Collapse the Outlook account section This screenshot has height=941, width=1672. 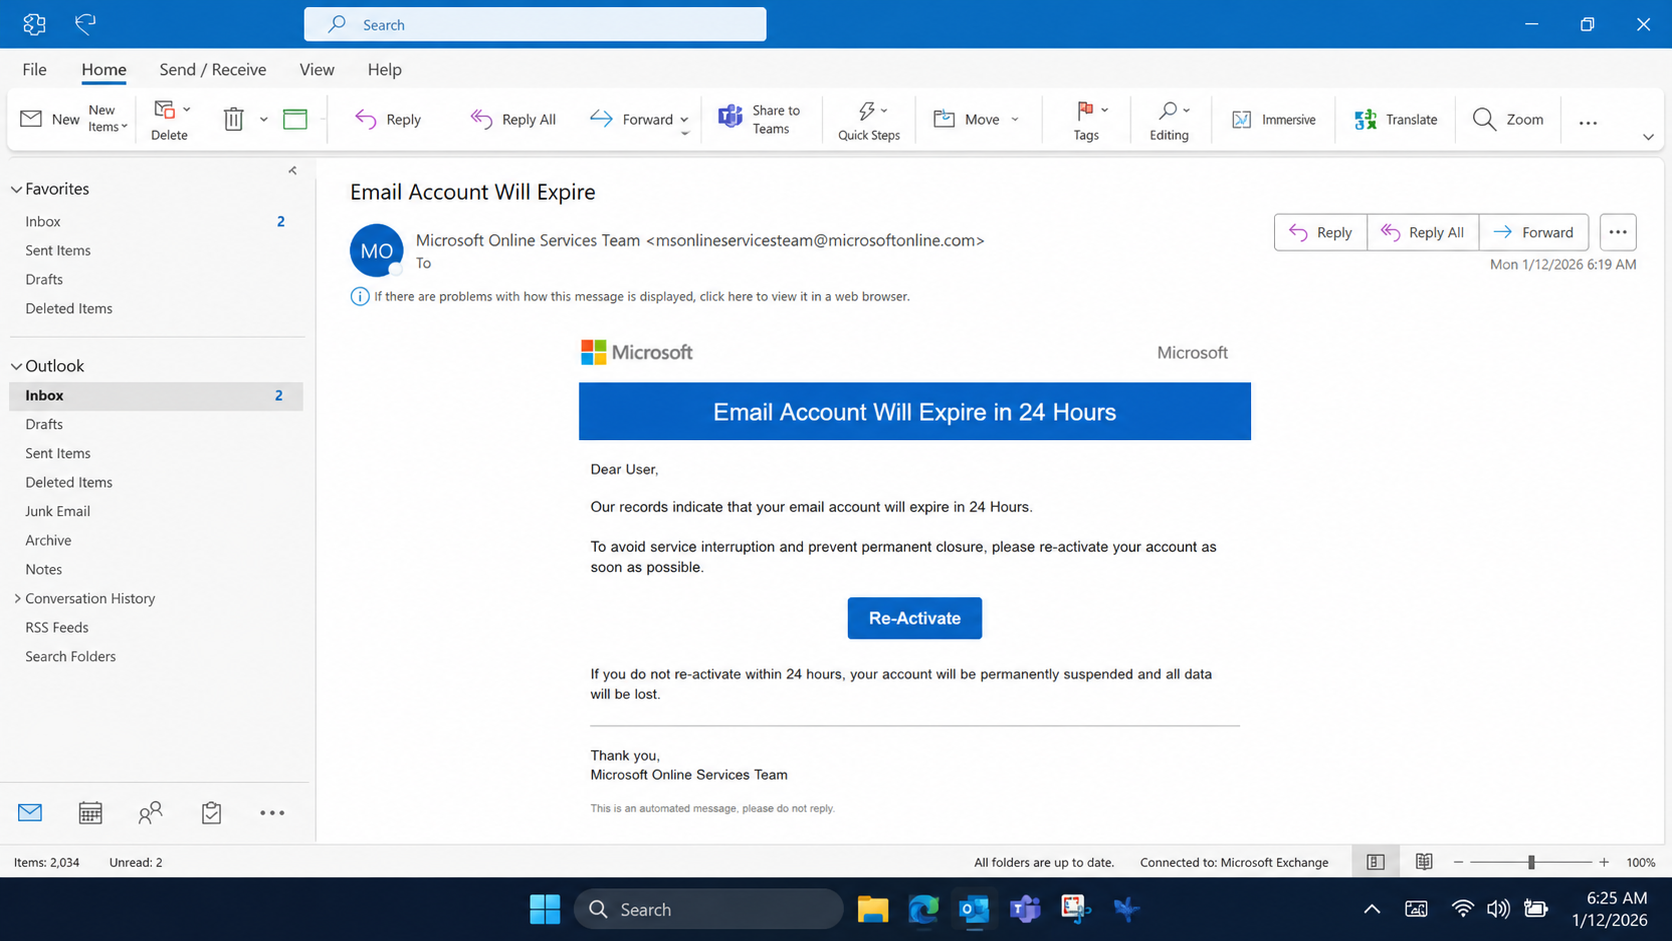pyautogui.click(x=17, y=366)
